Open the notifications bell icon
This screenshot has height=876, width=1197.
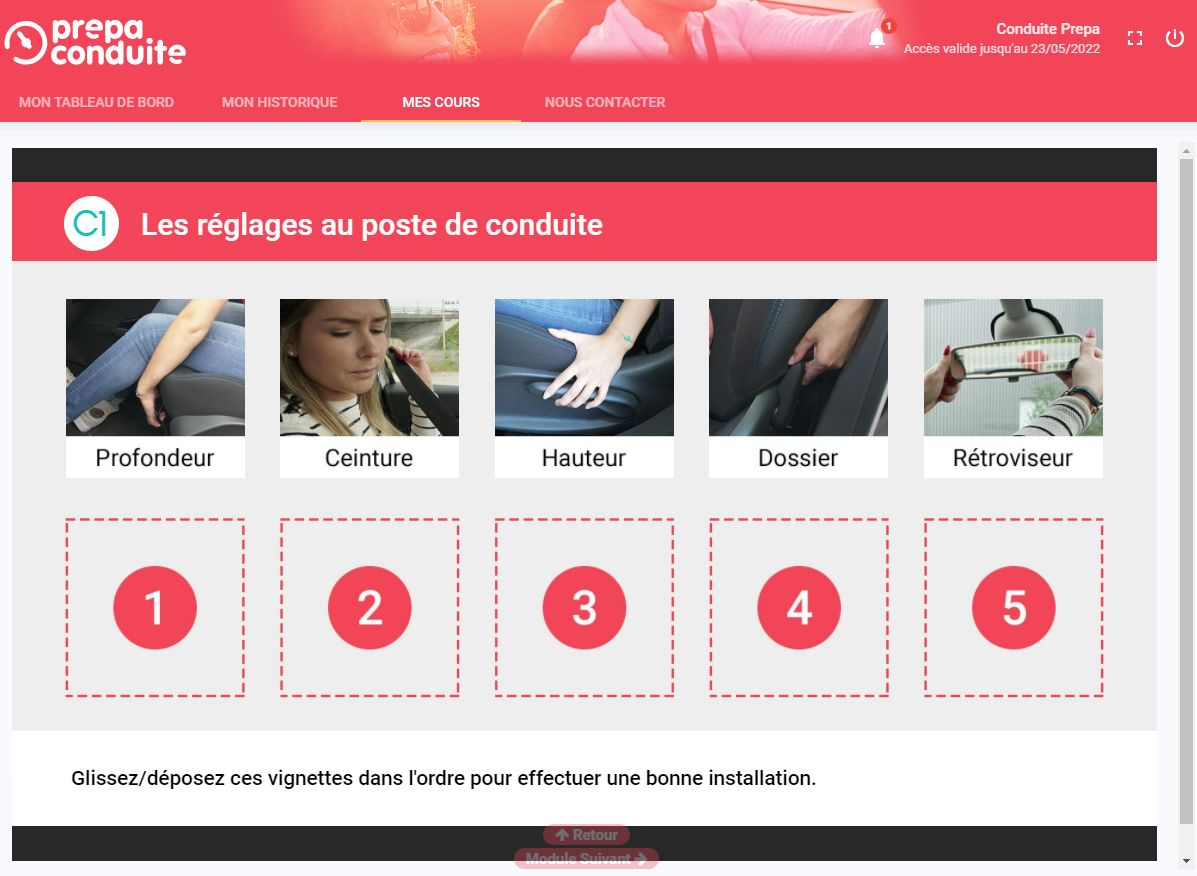tap(877, 38)
